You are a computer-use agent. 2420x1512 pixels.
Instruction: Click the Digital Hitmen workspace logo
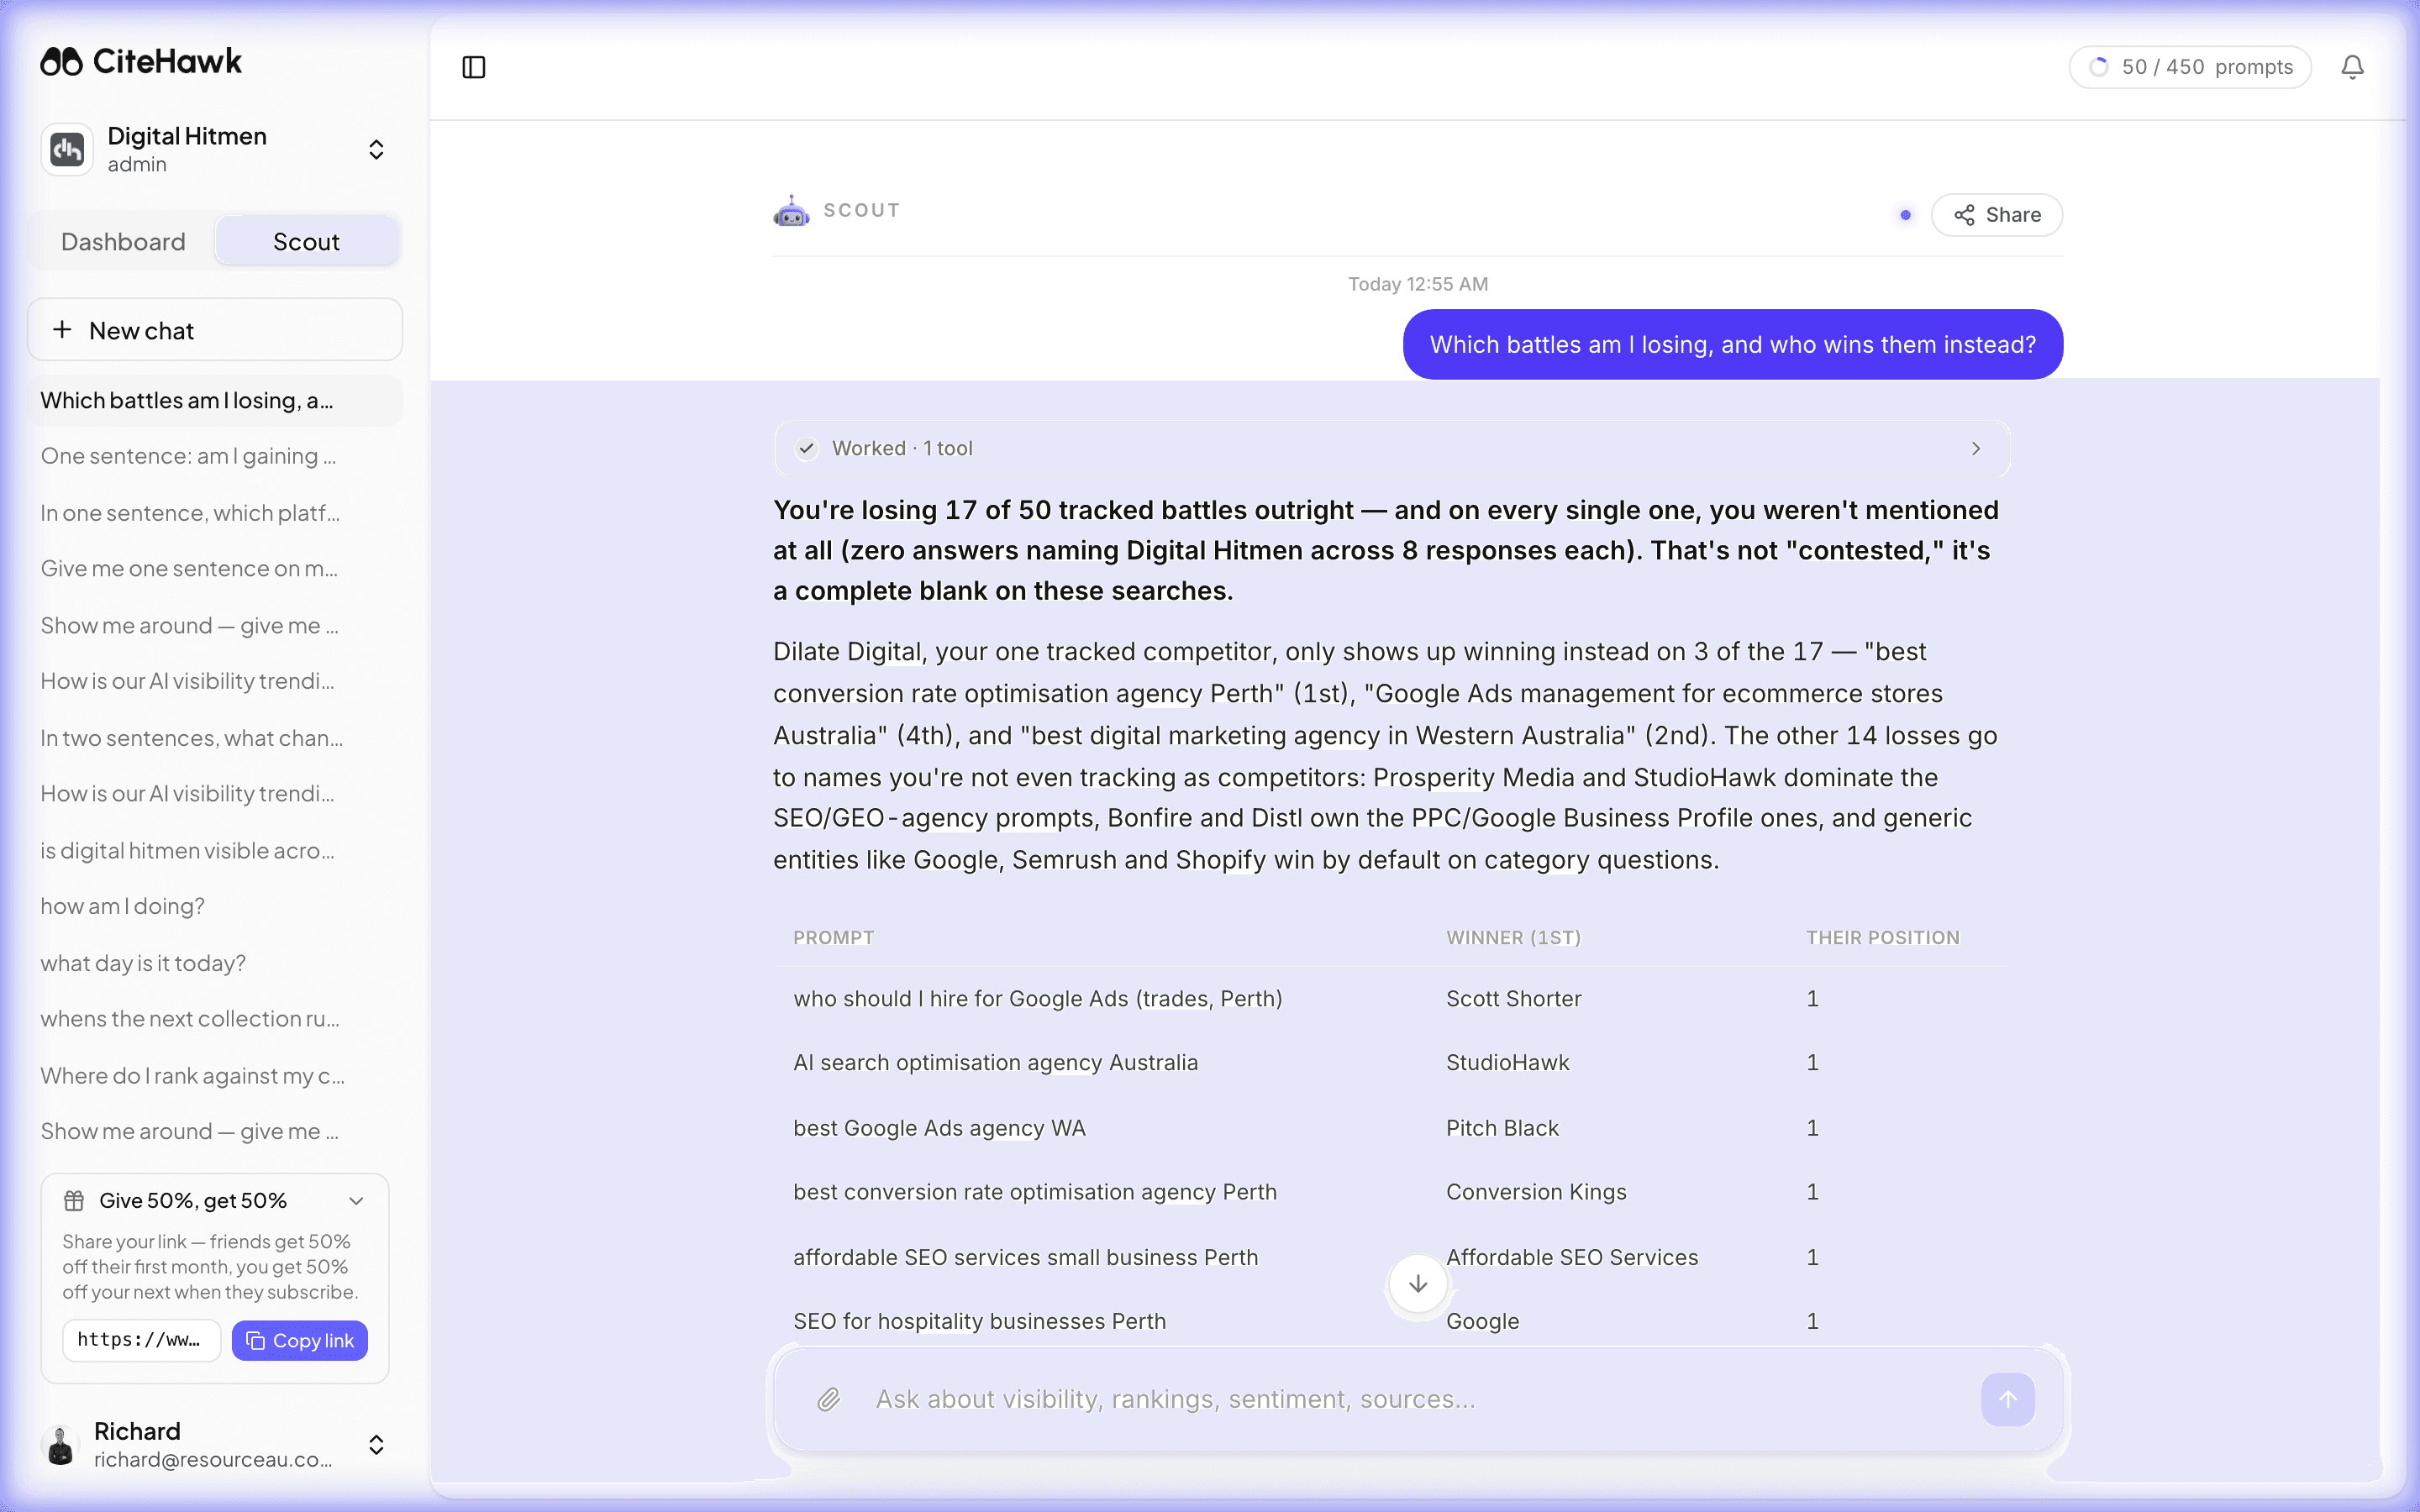pyautogui.click(x=67, y=149)
